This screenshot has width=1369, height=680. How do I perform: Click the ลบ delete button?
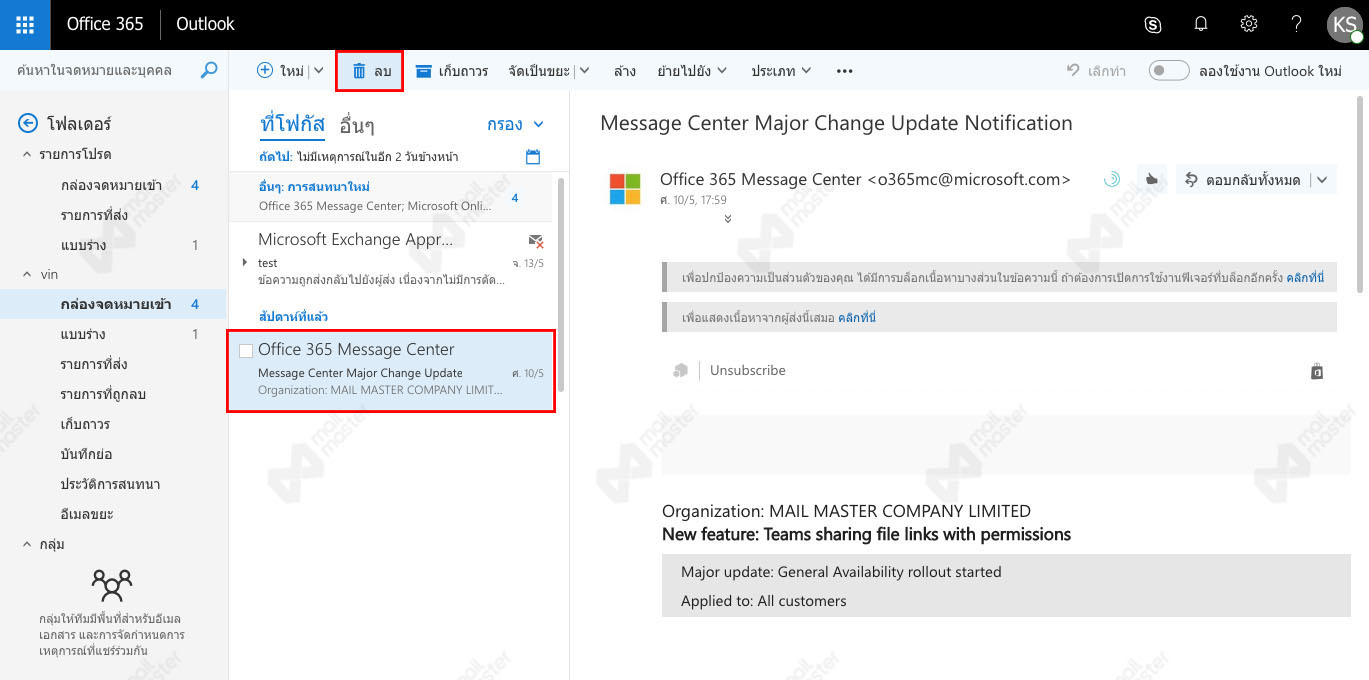click(x=370, y=71)
